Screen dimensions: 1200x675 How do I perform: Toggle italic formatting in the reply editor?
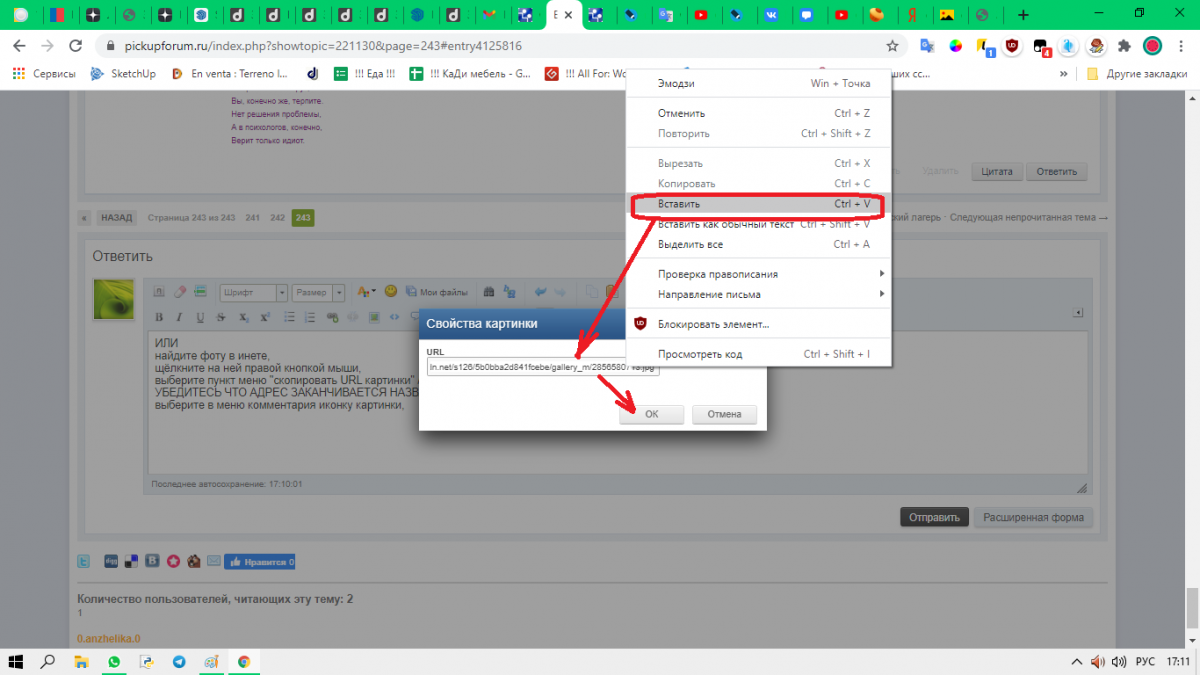click(179, 318)
